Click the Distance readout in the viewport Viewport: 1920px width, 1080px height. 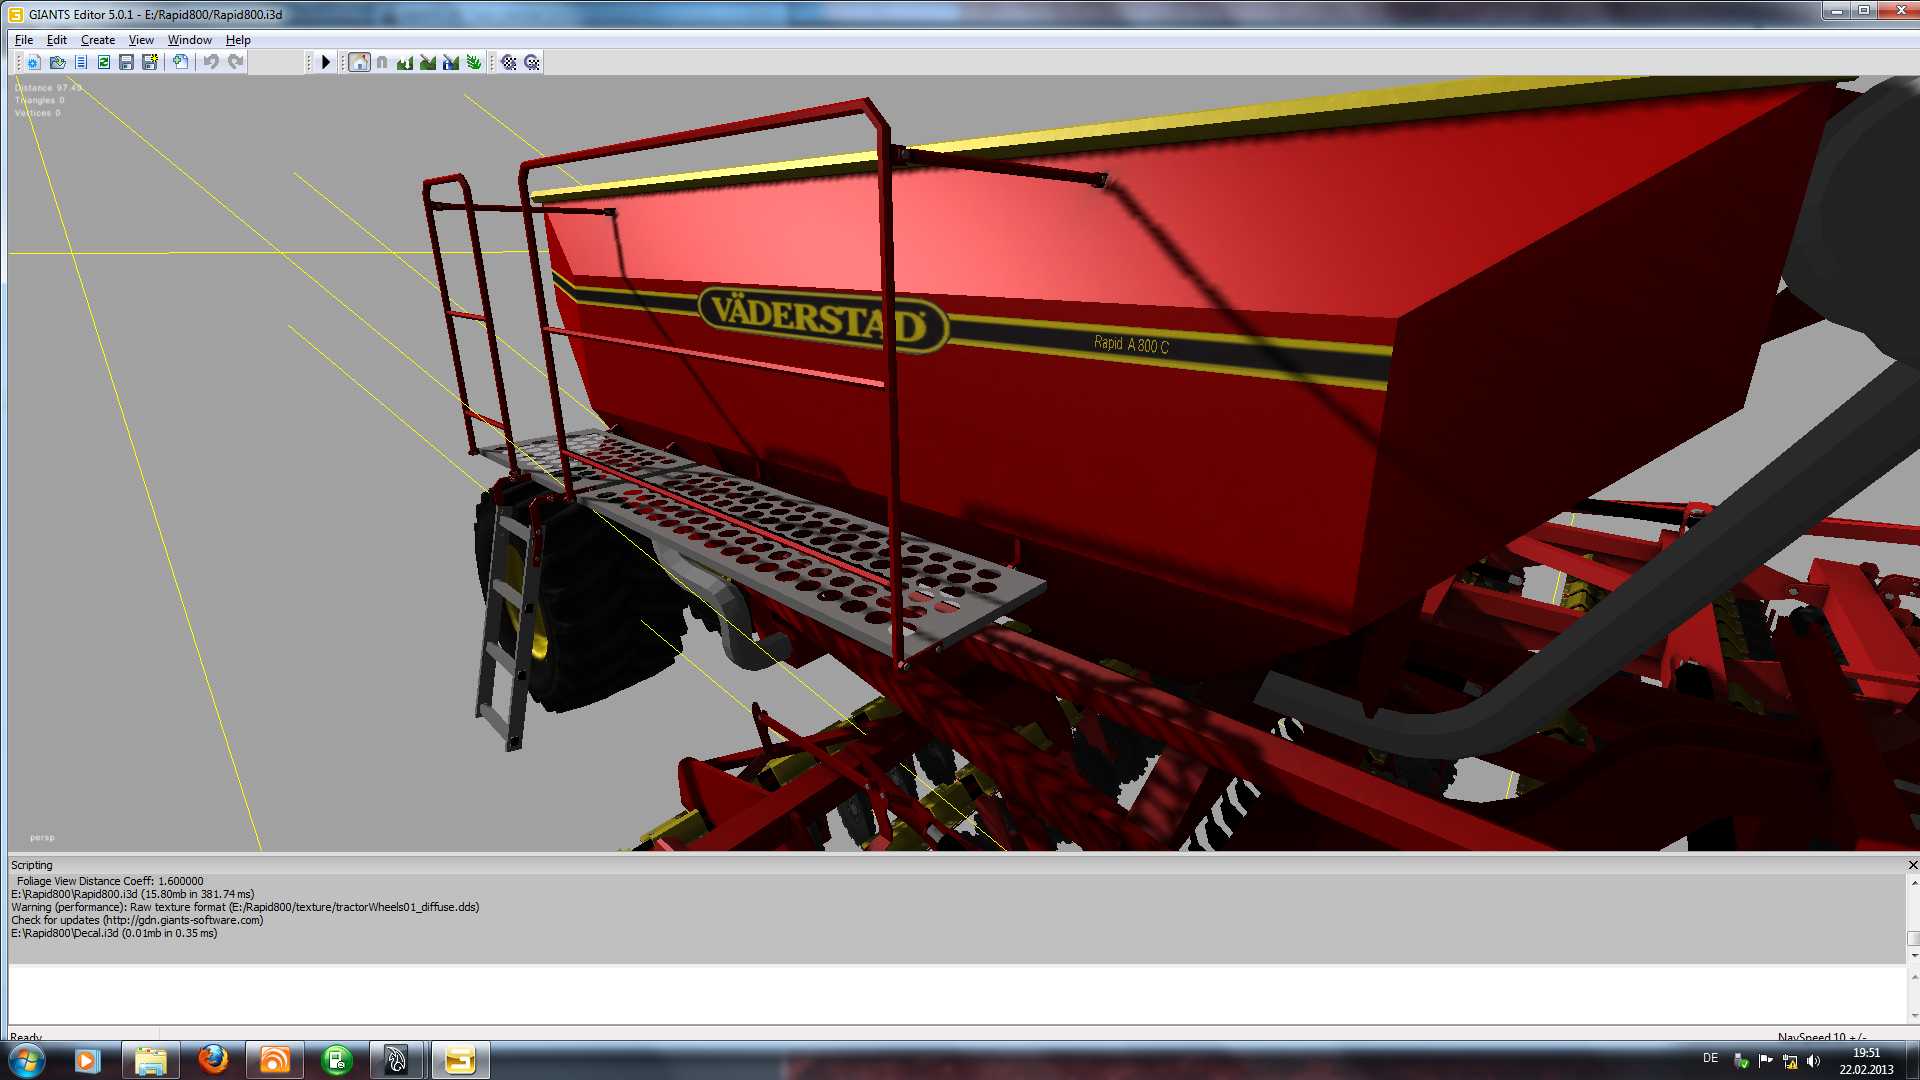pos(48,88)
